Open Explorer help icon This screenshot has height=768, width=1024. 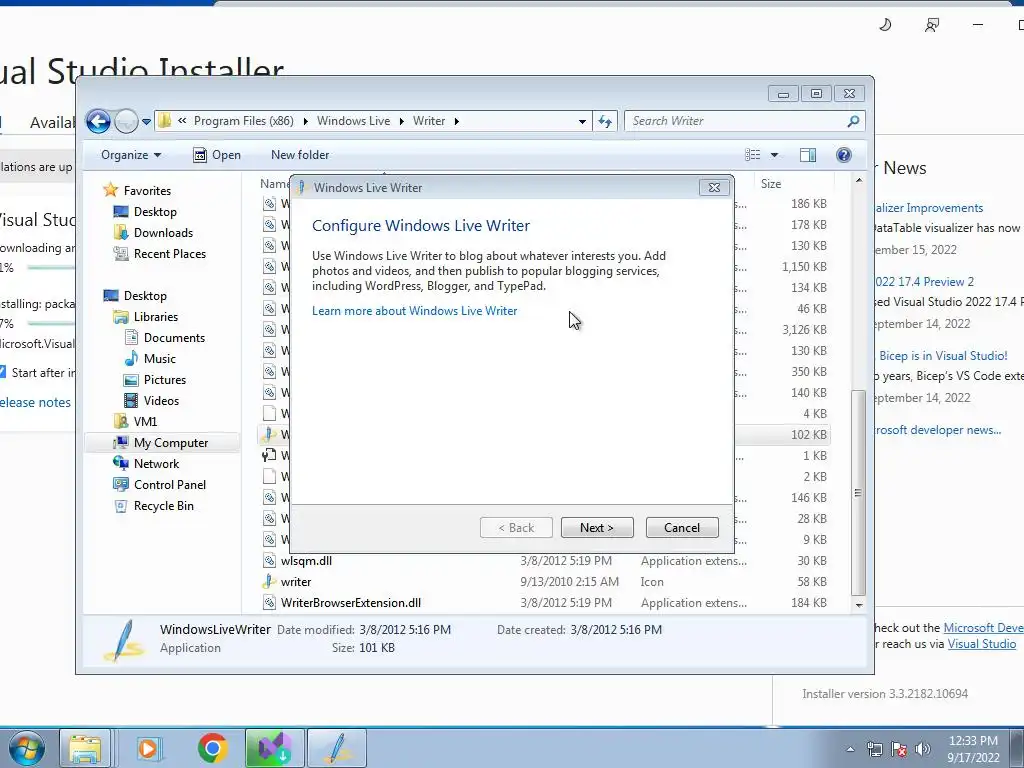click(843, 155)
